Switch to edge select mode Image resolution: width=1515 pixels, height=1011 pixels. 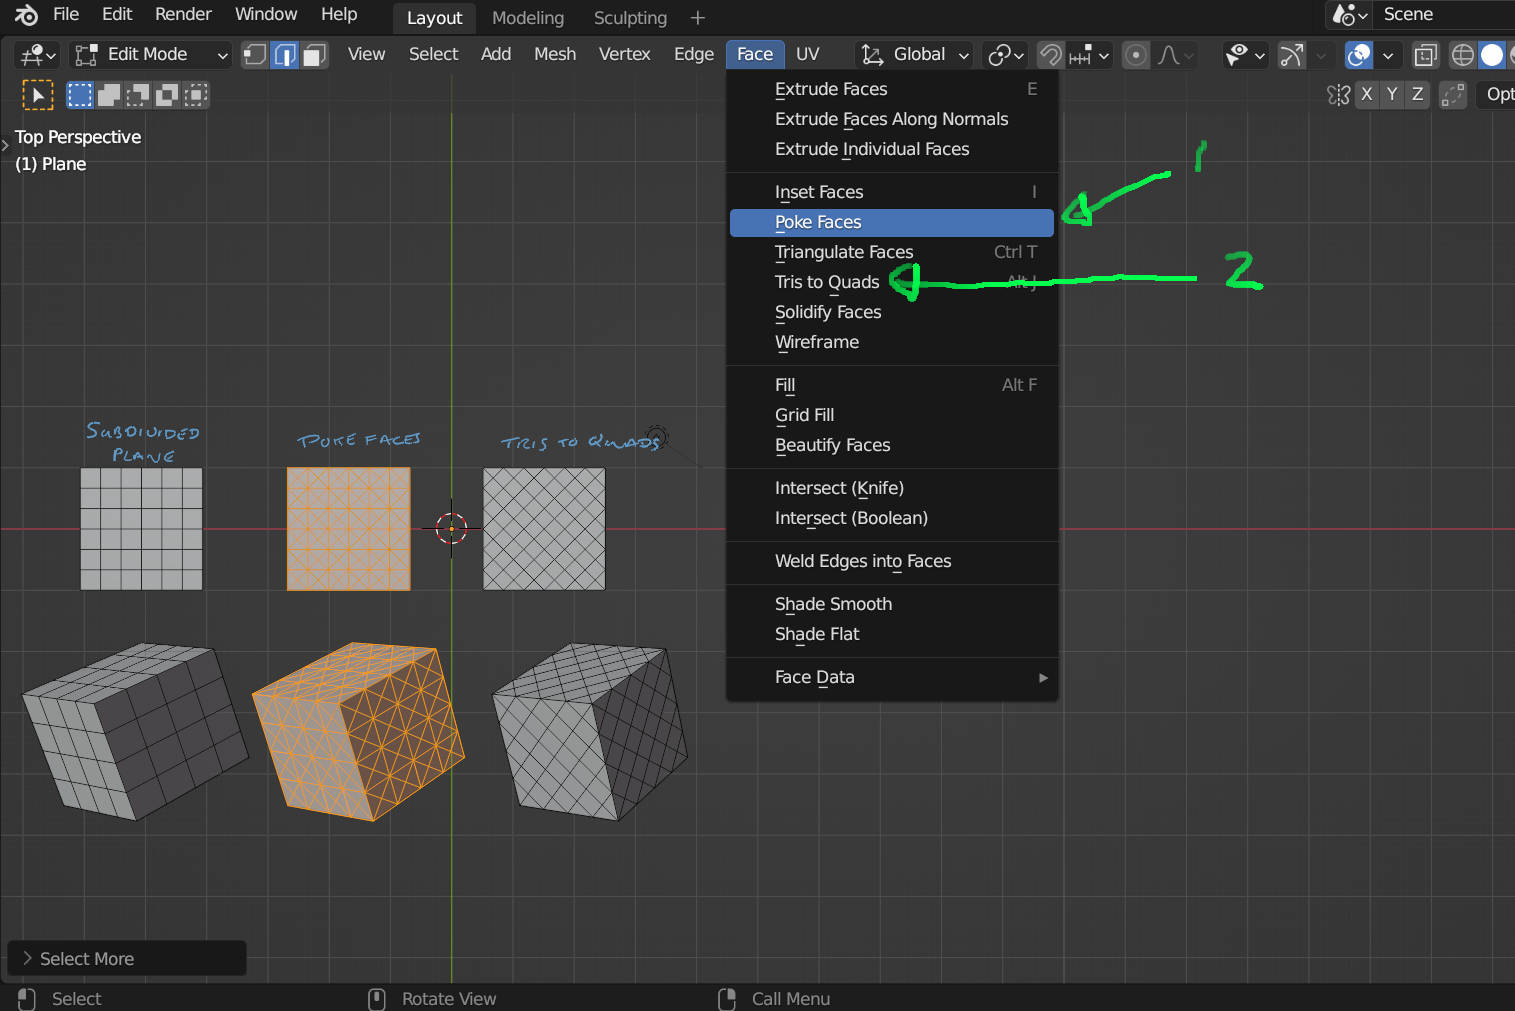(285, 54)
